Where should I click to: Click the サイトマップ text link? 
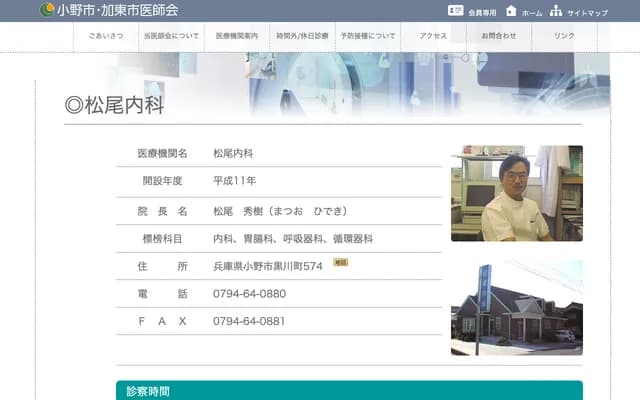point(587,12)
